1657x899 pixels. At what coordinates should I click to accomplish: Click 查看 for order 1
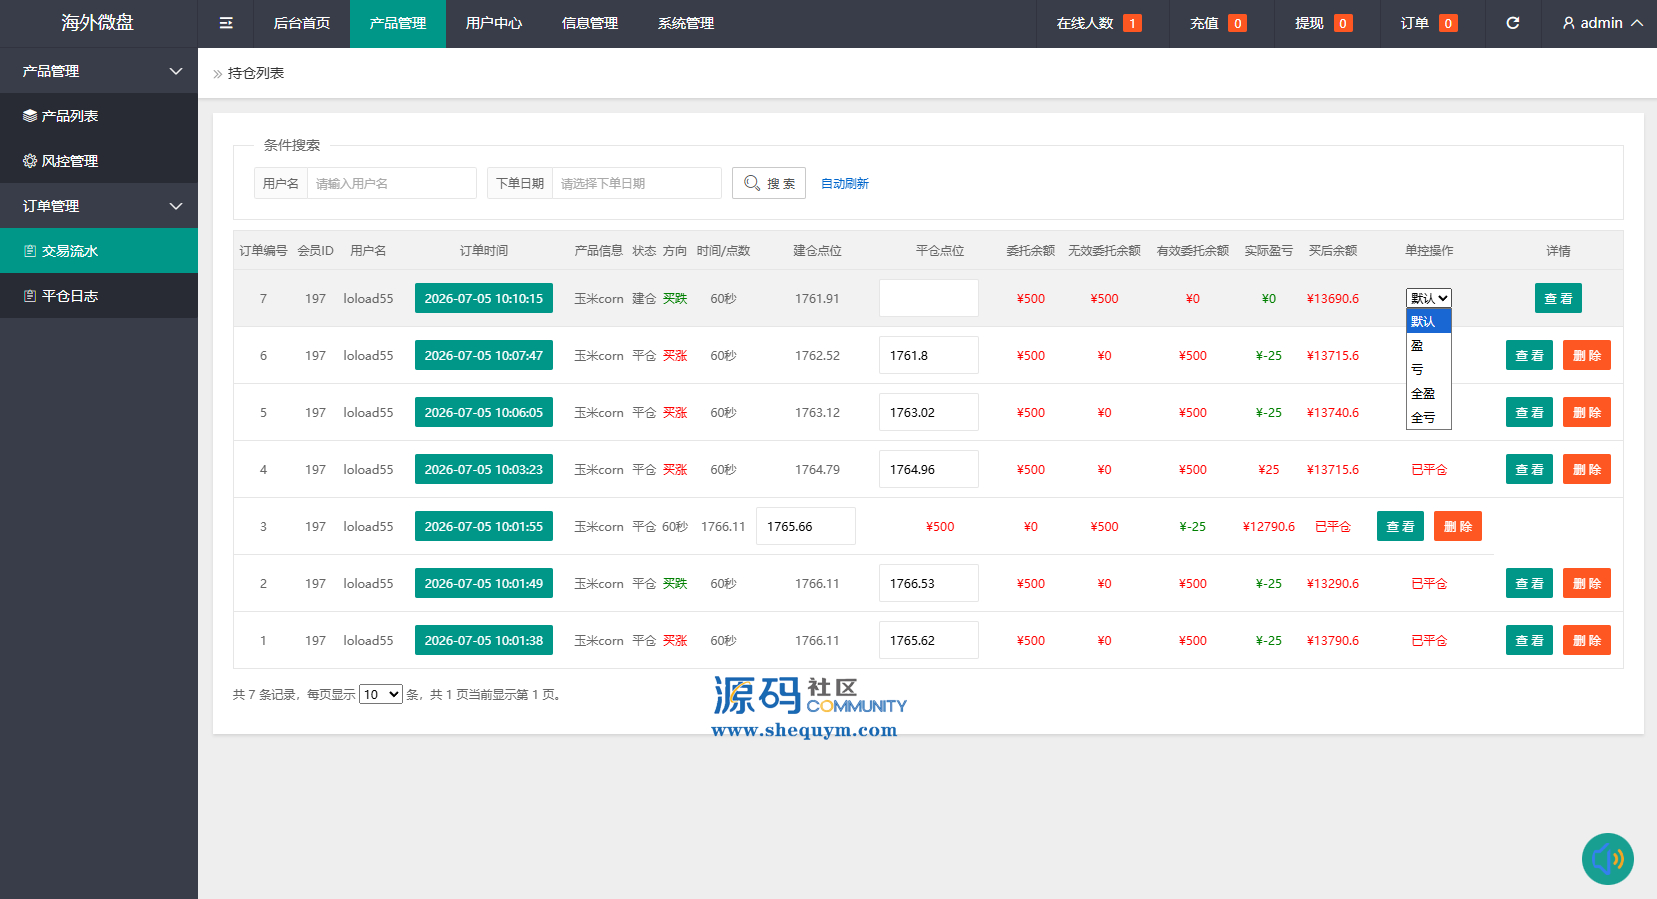(1529, 640)
